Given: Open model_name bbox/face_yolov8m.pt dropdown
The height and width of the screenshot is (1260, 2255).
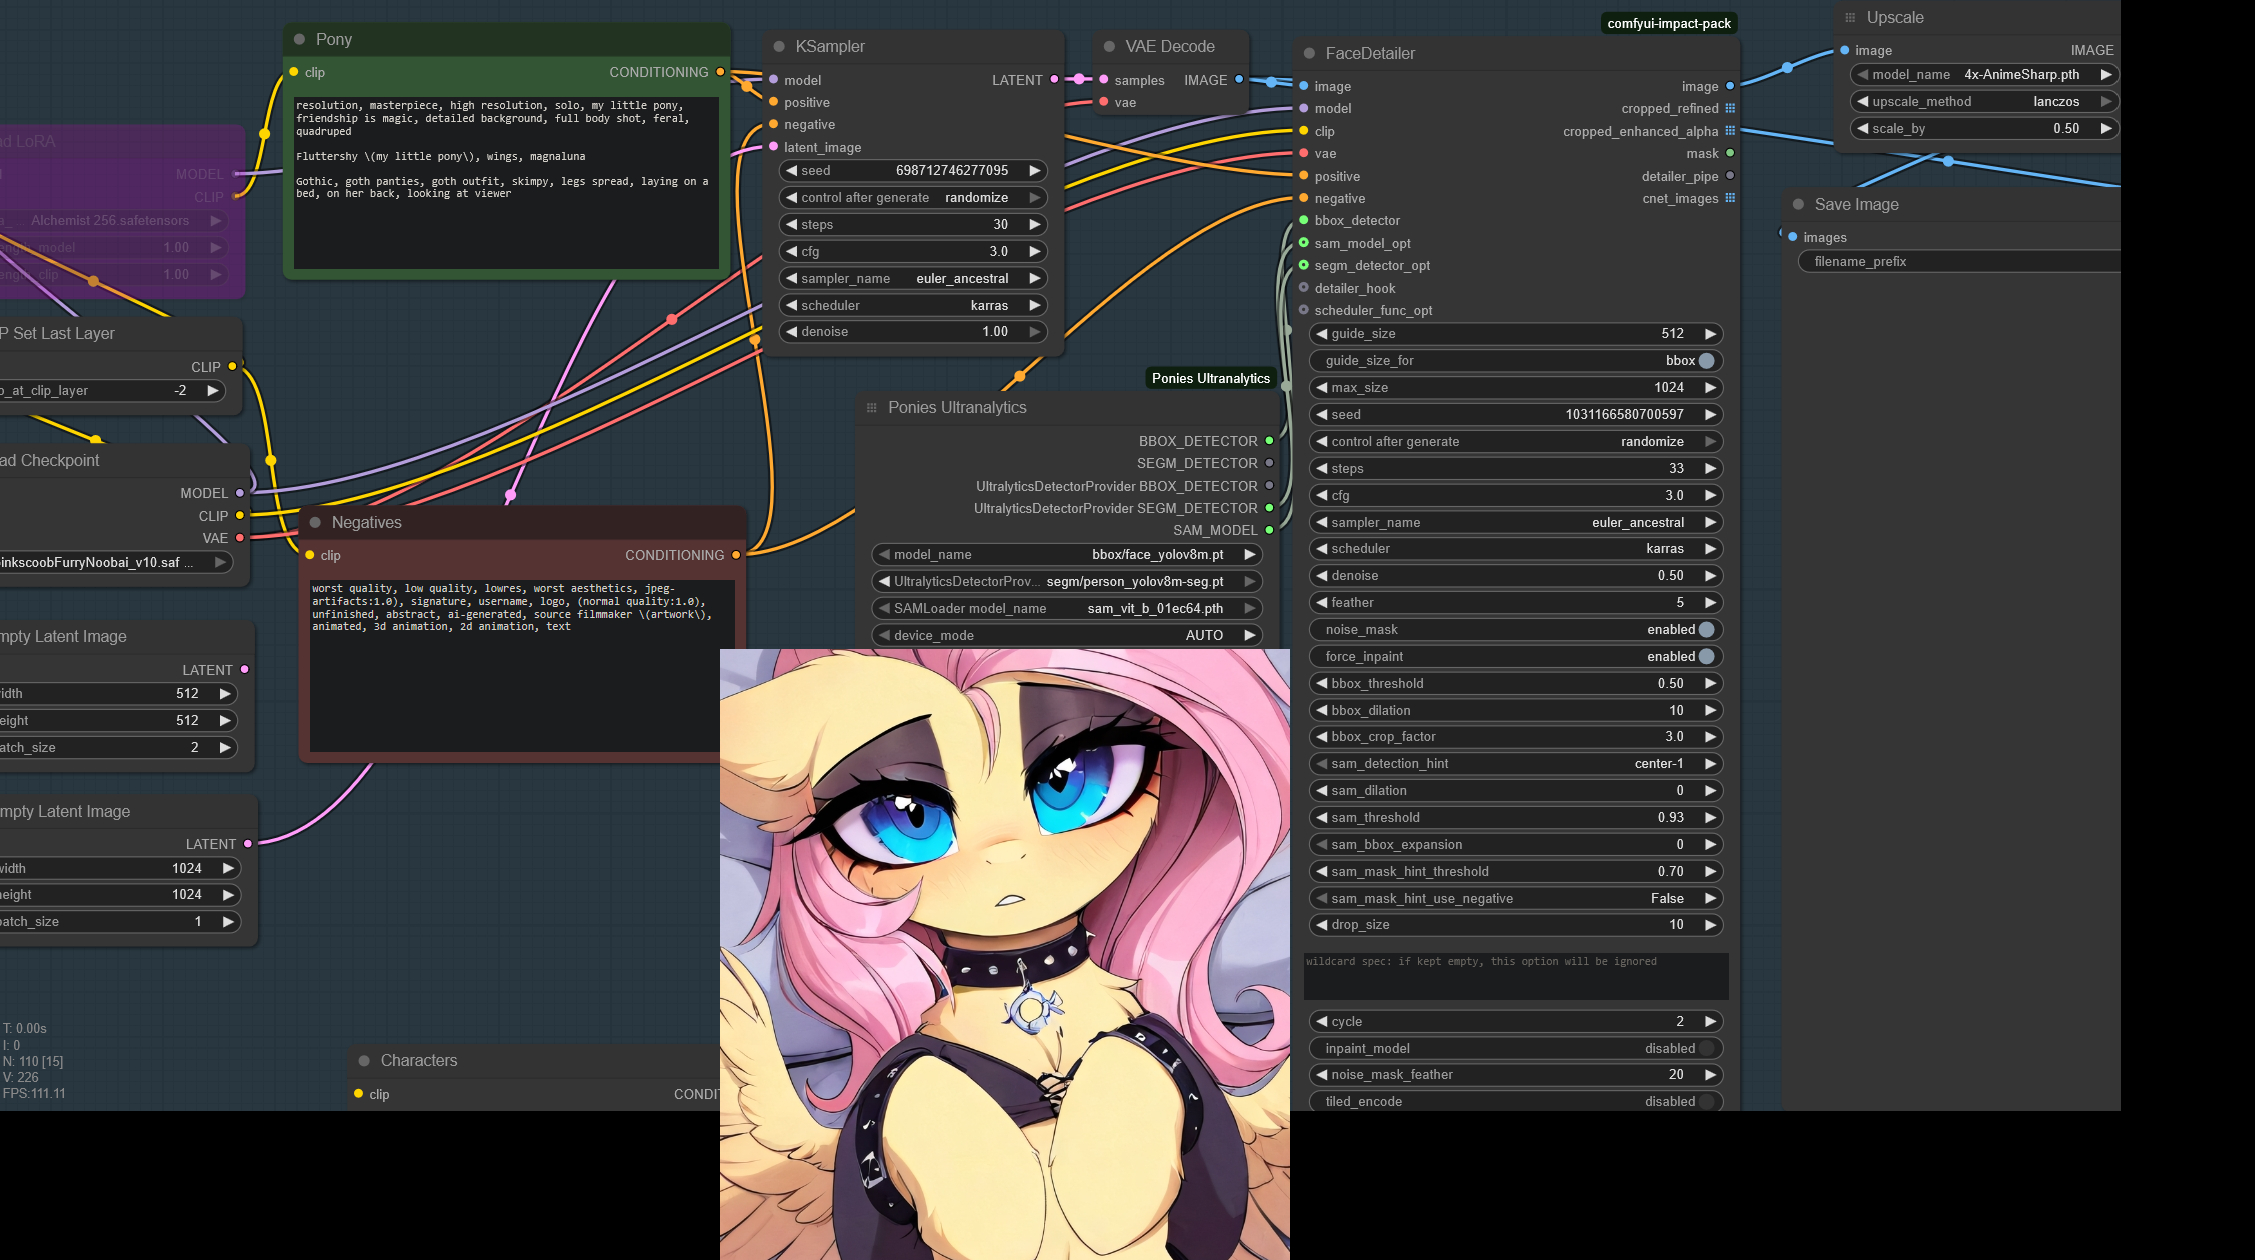Looking at the screenshot, I should click(x=1067, y=555).
